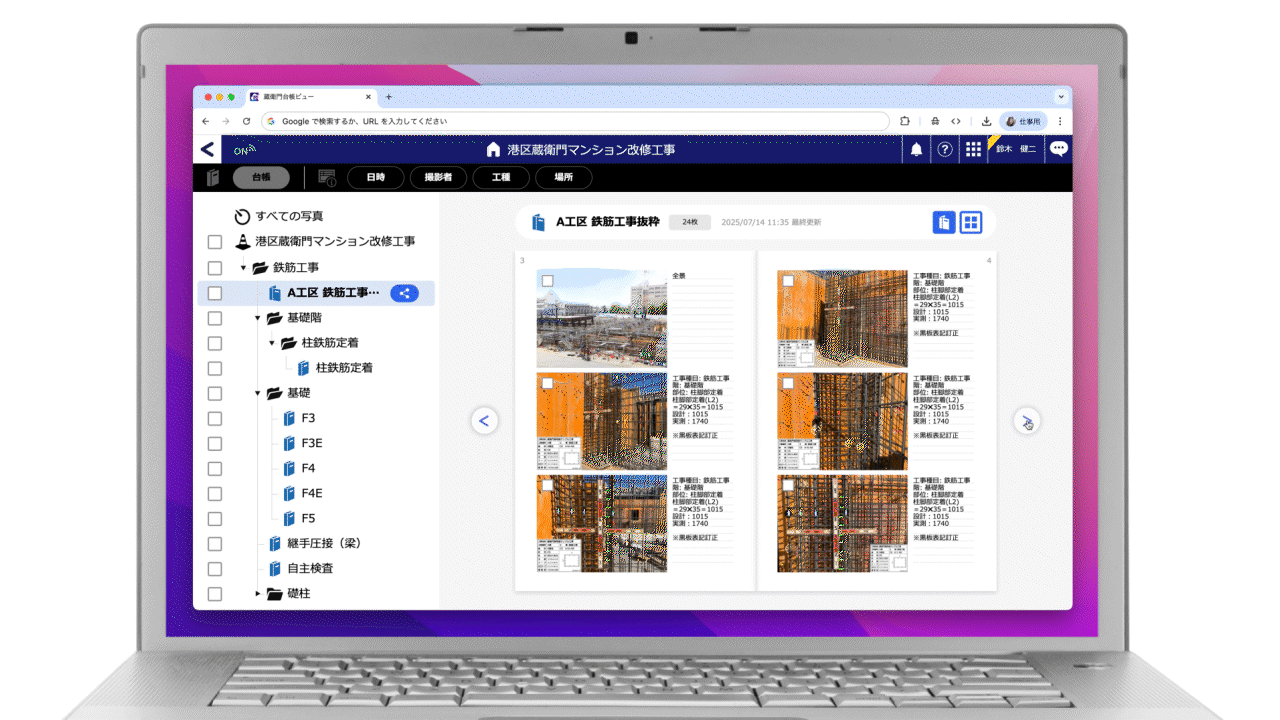Open the help question mark icon
The height and width of the screenshot is (720, 1280).
tap(944, 150)
